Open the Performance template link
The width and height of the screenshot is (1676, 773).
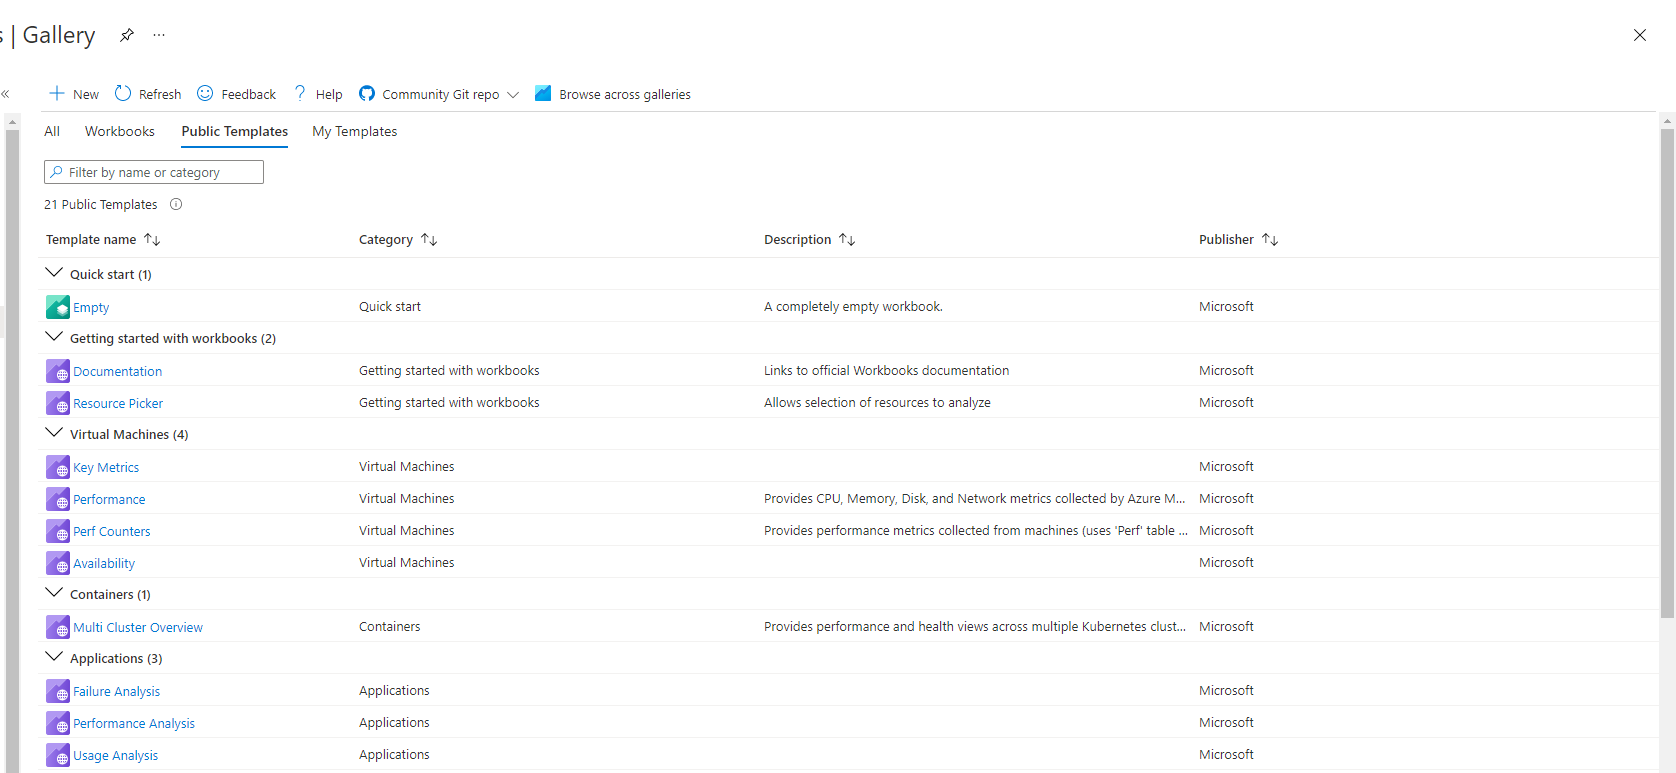click(109, 500)
